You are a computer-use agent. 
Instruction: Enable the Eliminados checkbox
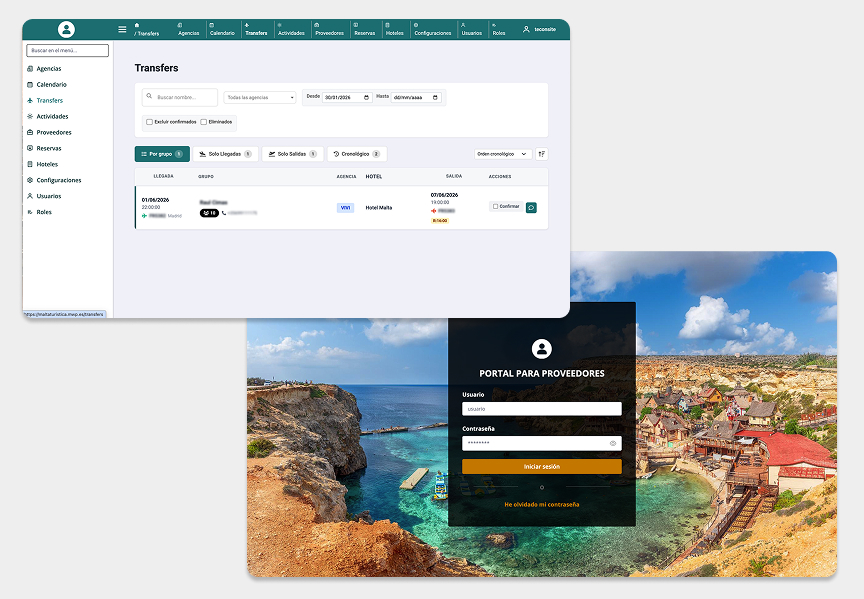coord(204,122)
